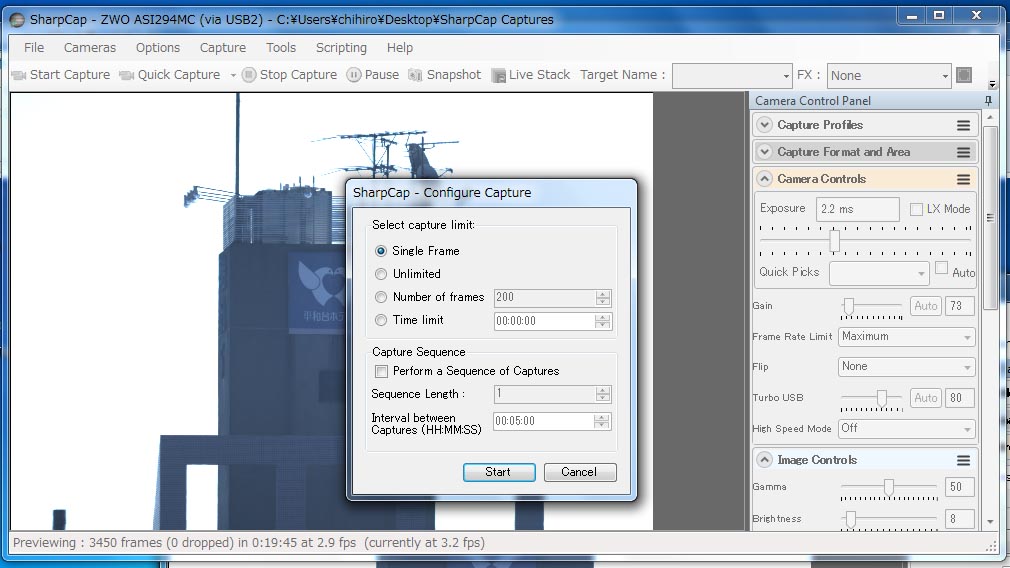Select the Number of frames radio button

[x=381, y=298]
